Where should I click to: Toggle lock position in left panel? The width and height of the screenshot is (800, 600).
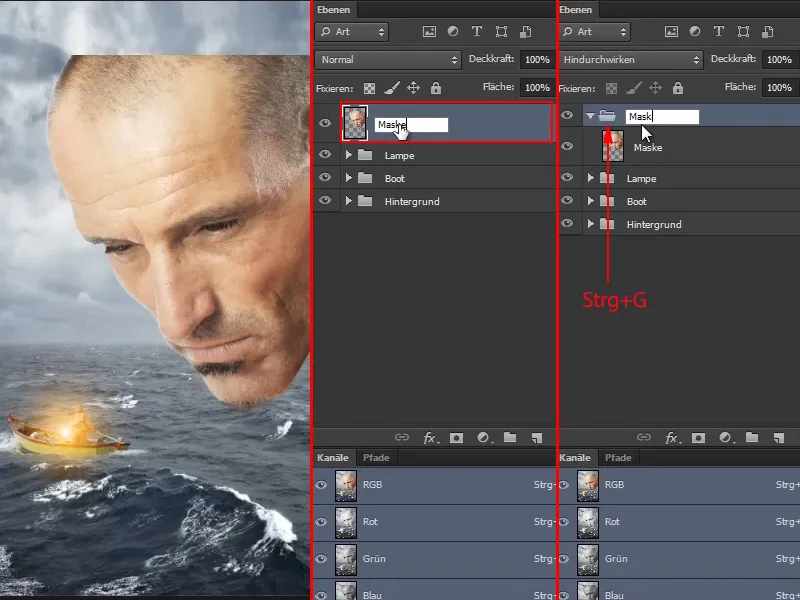click(x=413, y=88)
